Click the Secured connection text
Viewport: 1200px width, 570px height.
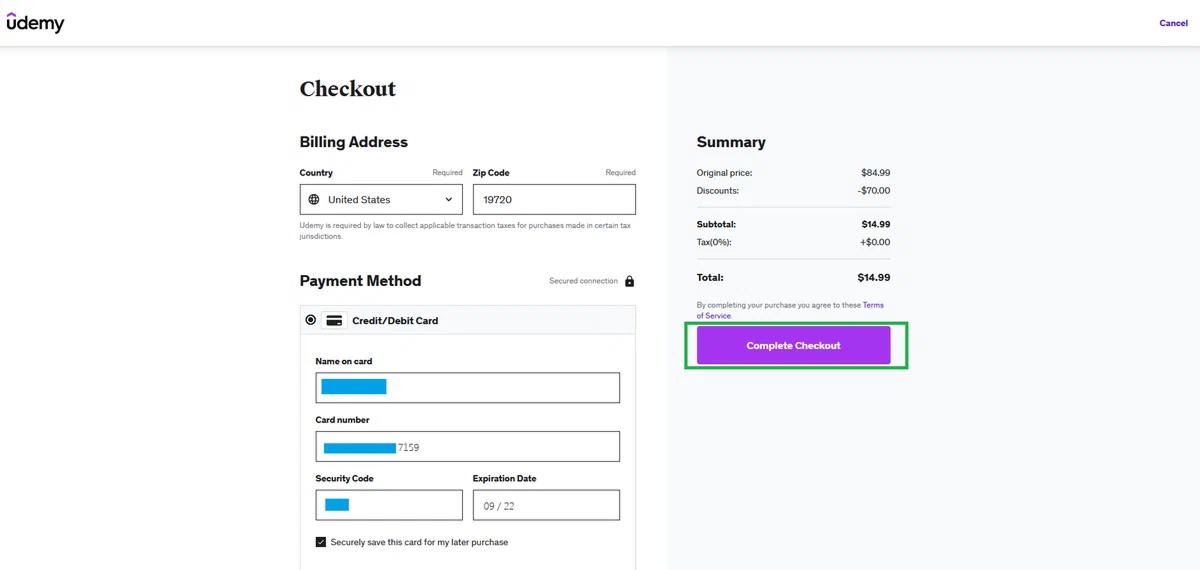583,281
